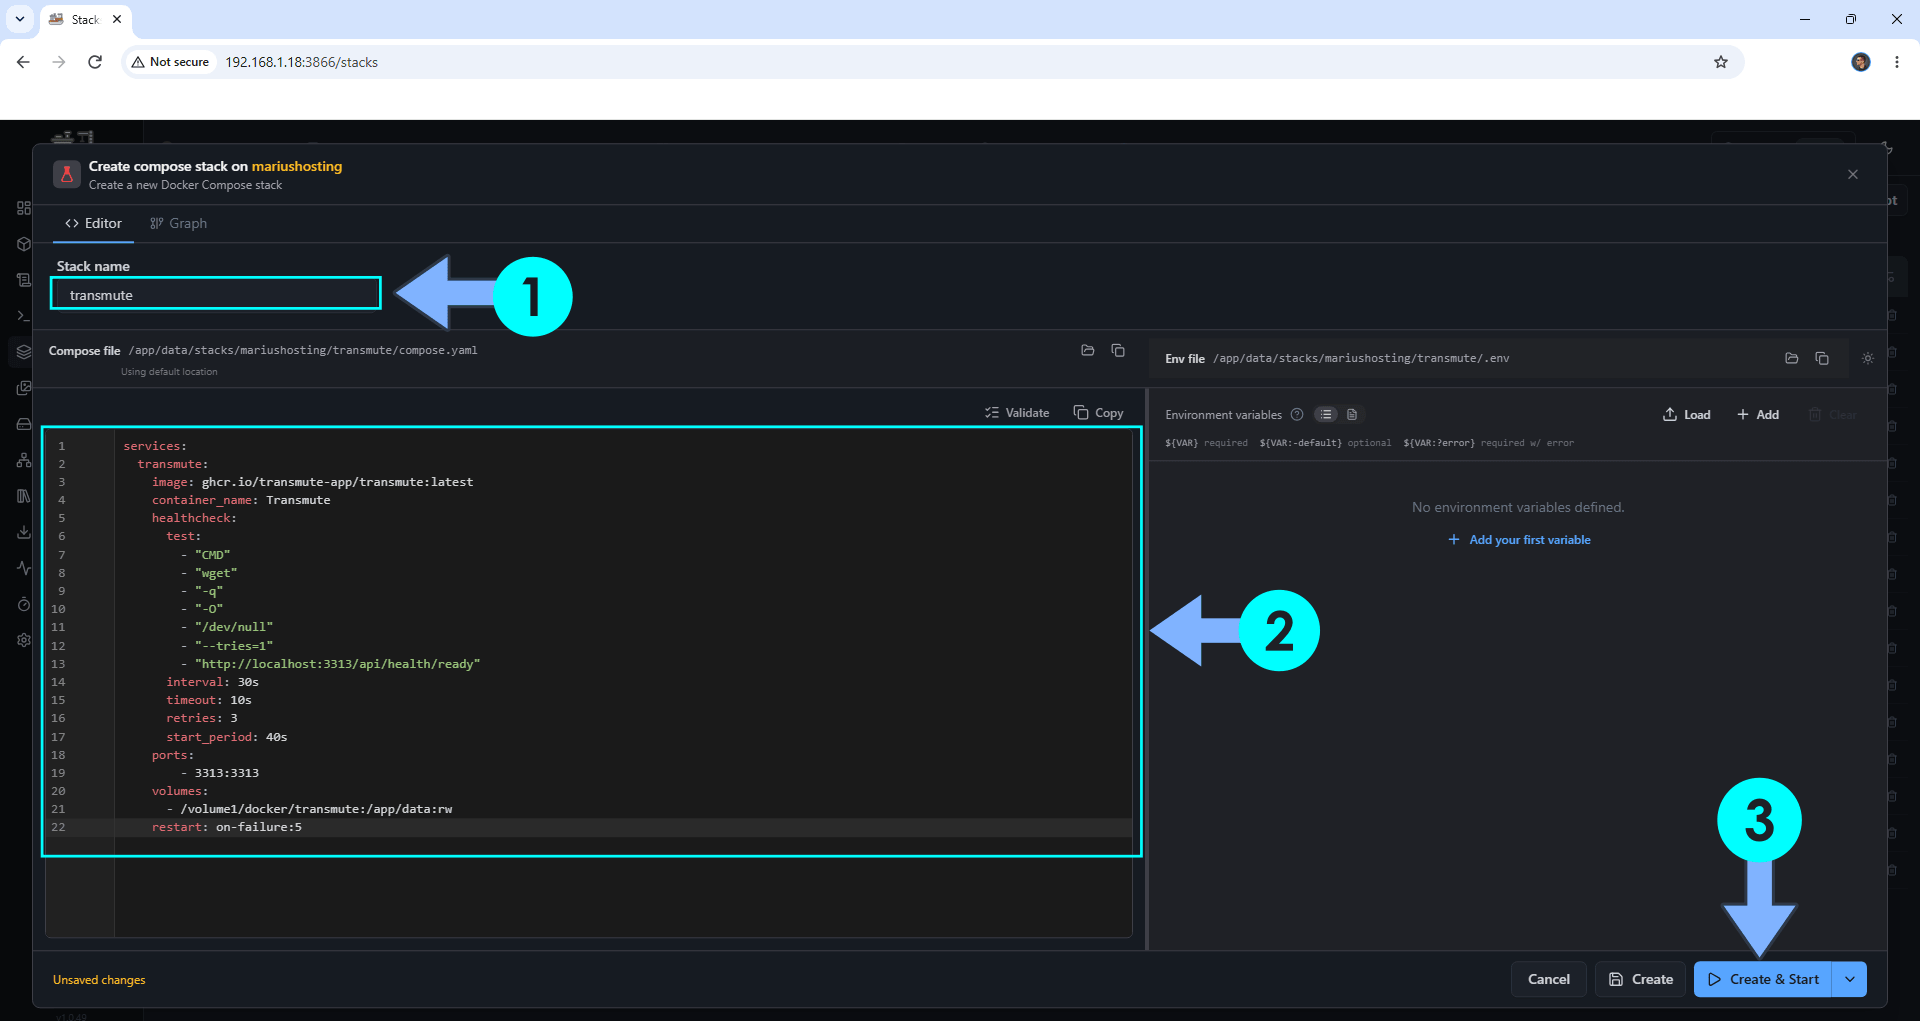Click the 'interval: 30s' line
This screenshot has width=1920, height=1021.
pos(212,682)
